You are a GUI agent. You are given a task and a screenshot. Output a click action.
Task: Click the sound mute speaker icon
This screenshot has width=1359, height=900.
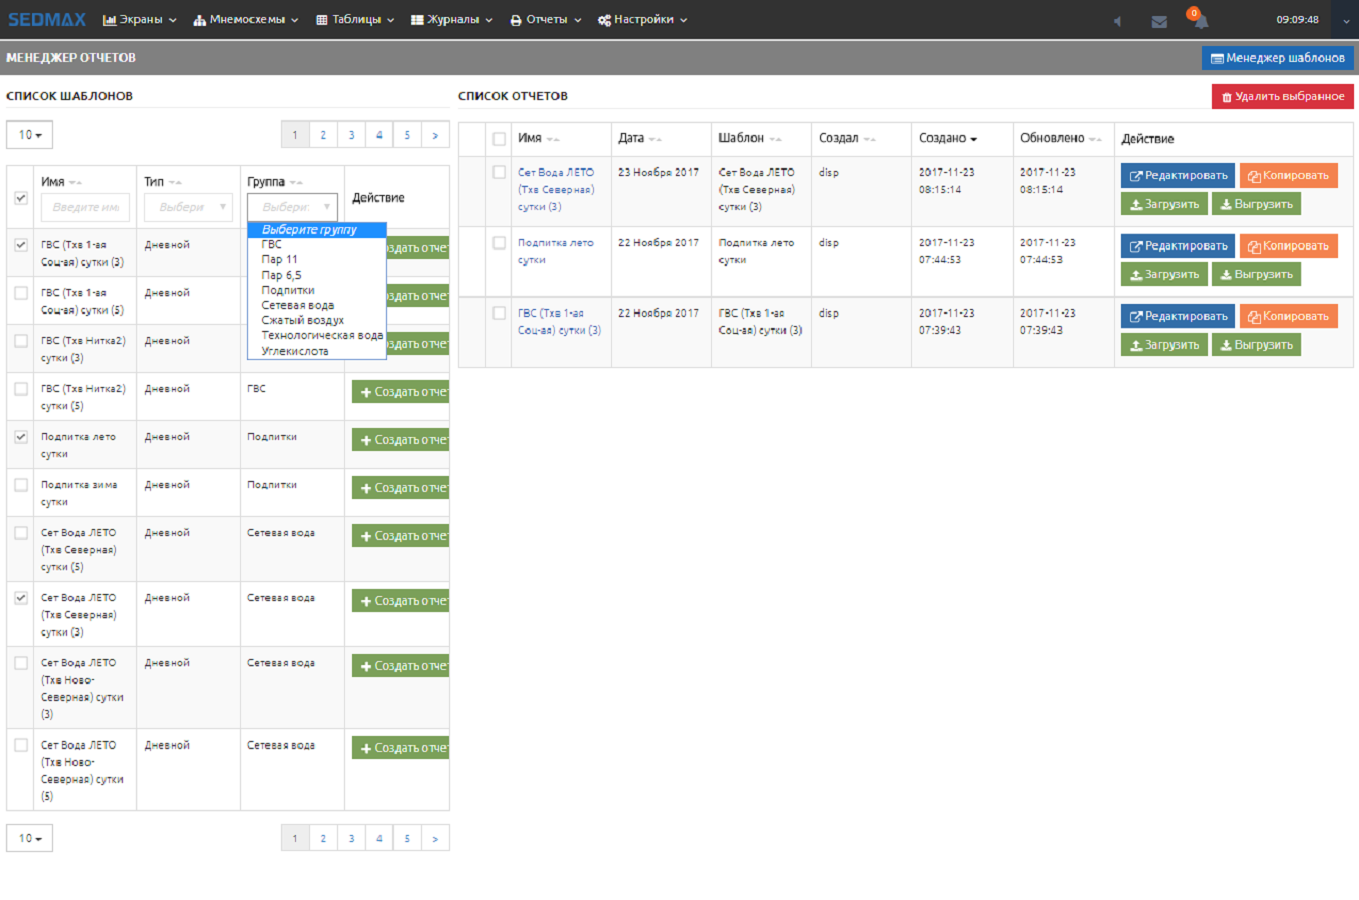[x=1117, y=21]
